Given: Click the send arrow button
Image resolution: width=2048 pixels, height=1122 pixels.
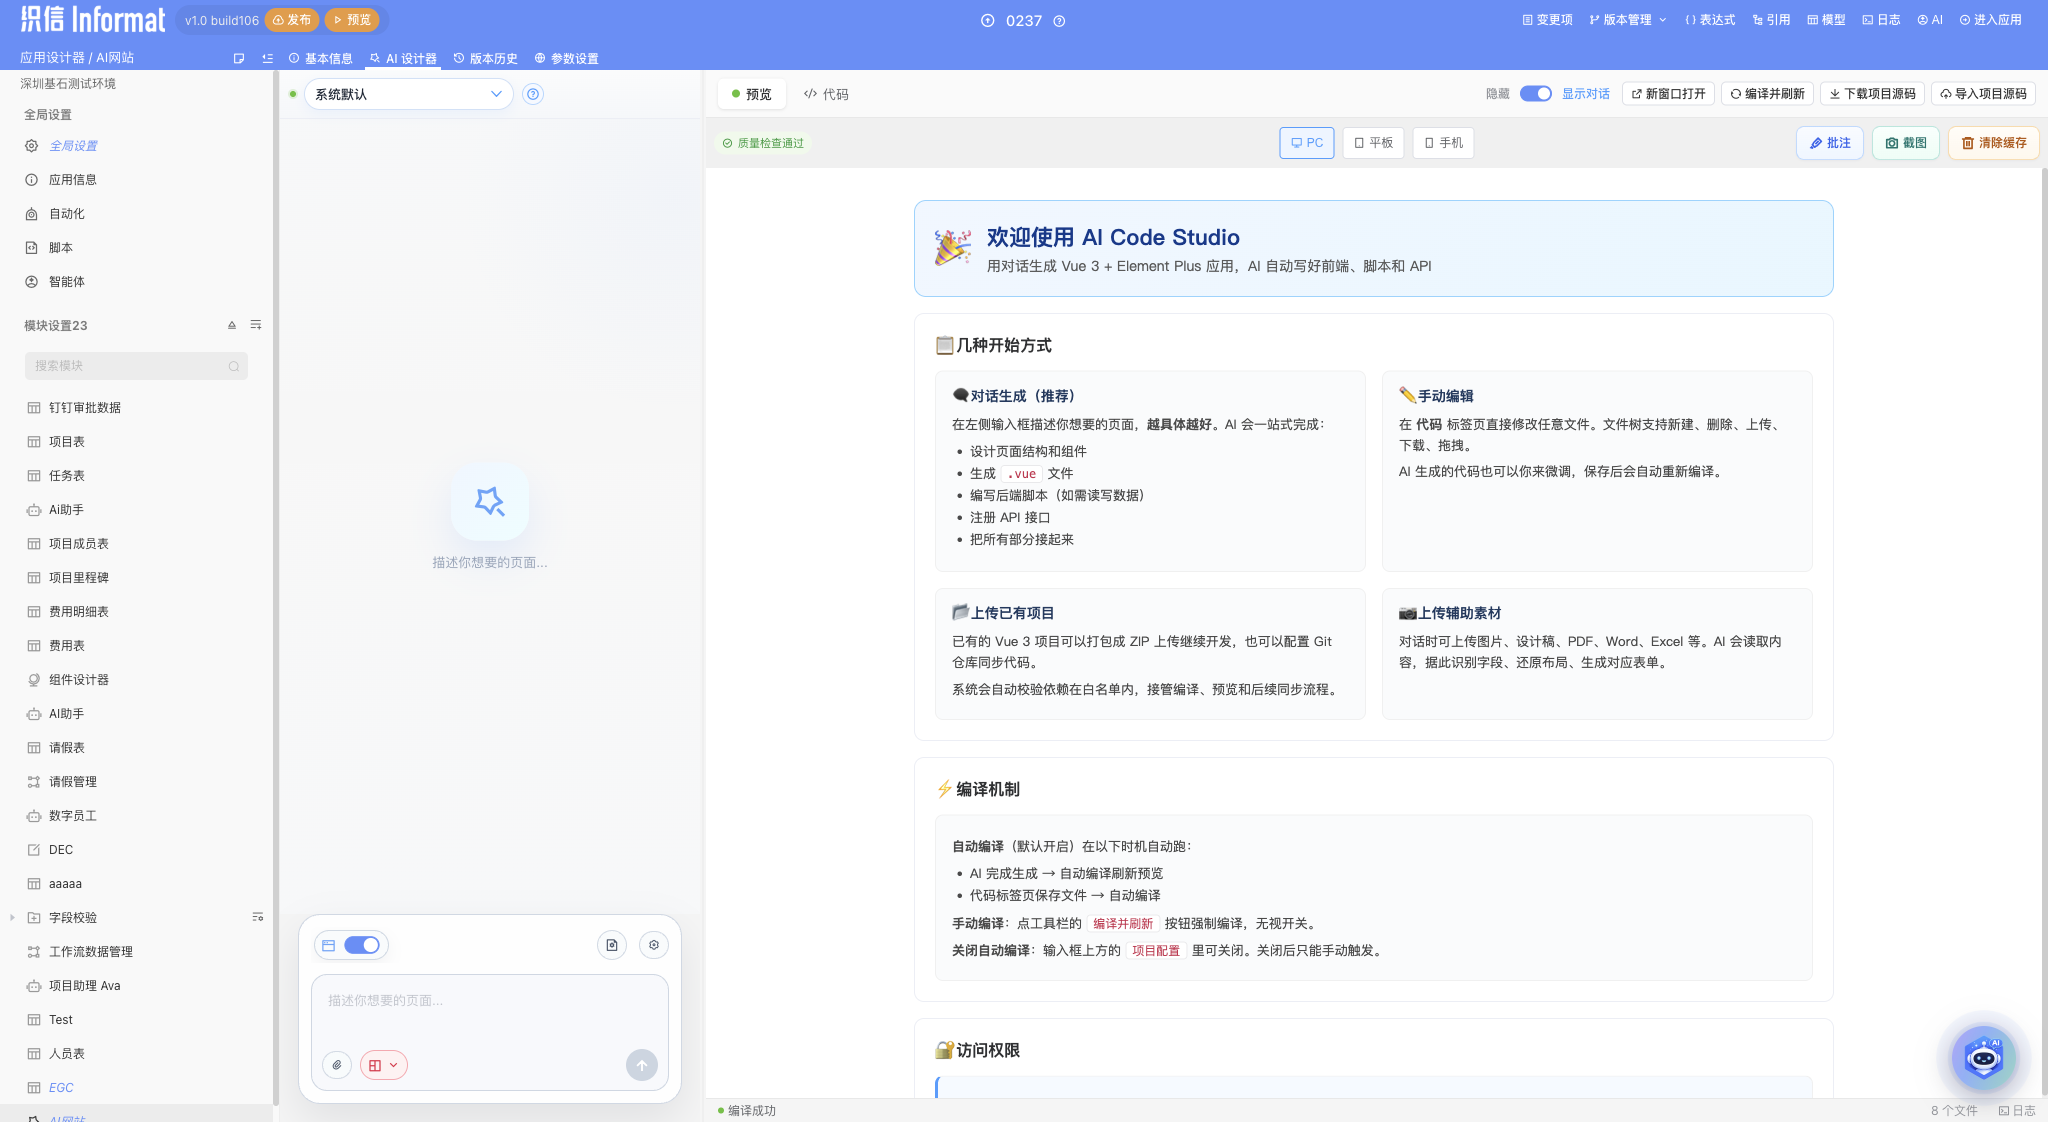Looking at the screenshot, I should 642,1065.
